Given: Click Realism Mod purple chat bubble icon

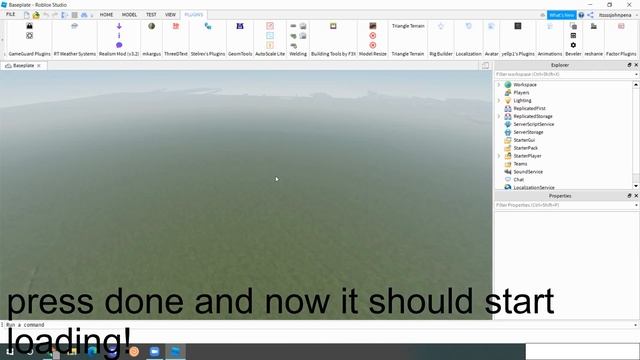Looking at the screenshot, I should coord(119,45).
